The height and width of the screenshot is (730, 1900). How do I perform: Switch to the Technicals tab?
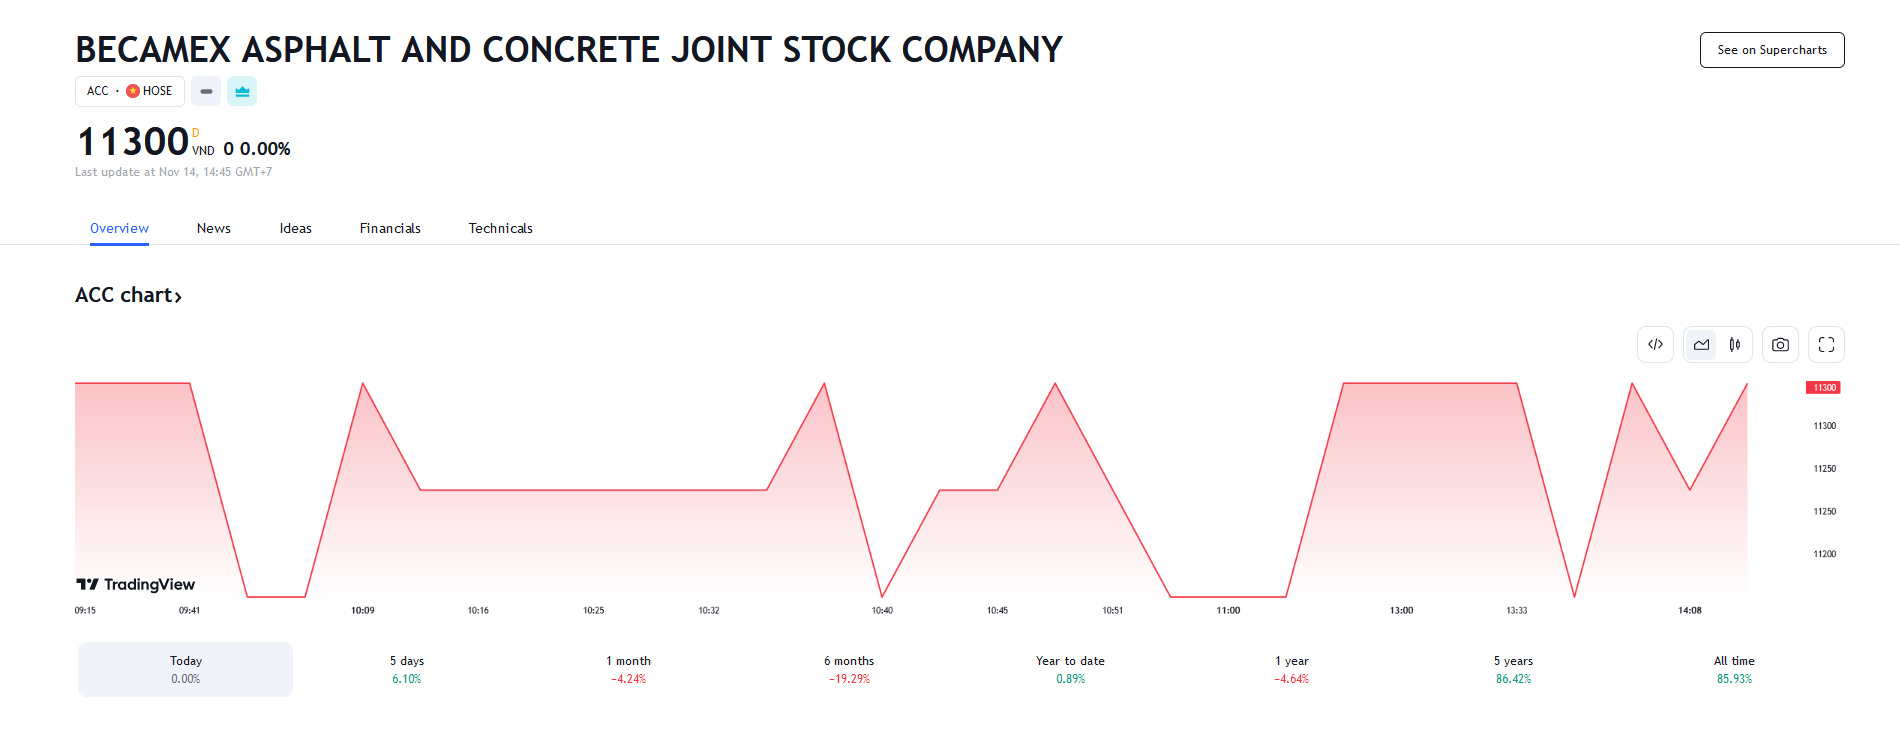click(x=500, y=228)
